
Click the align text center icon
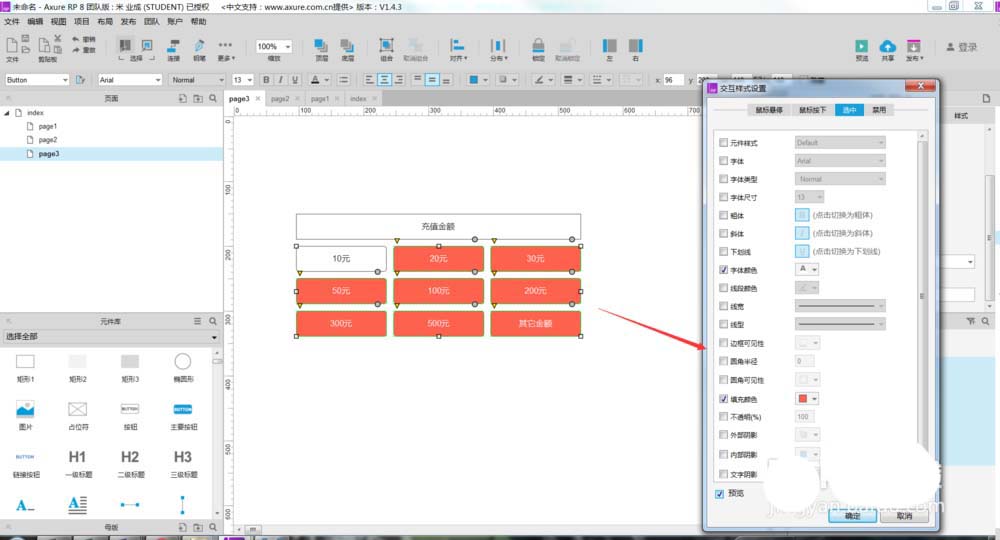(384, 80)
